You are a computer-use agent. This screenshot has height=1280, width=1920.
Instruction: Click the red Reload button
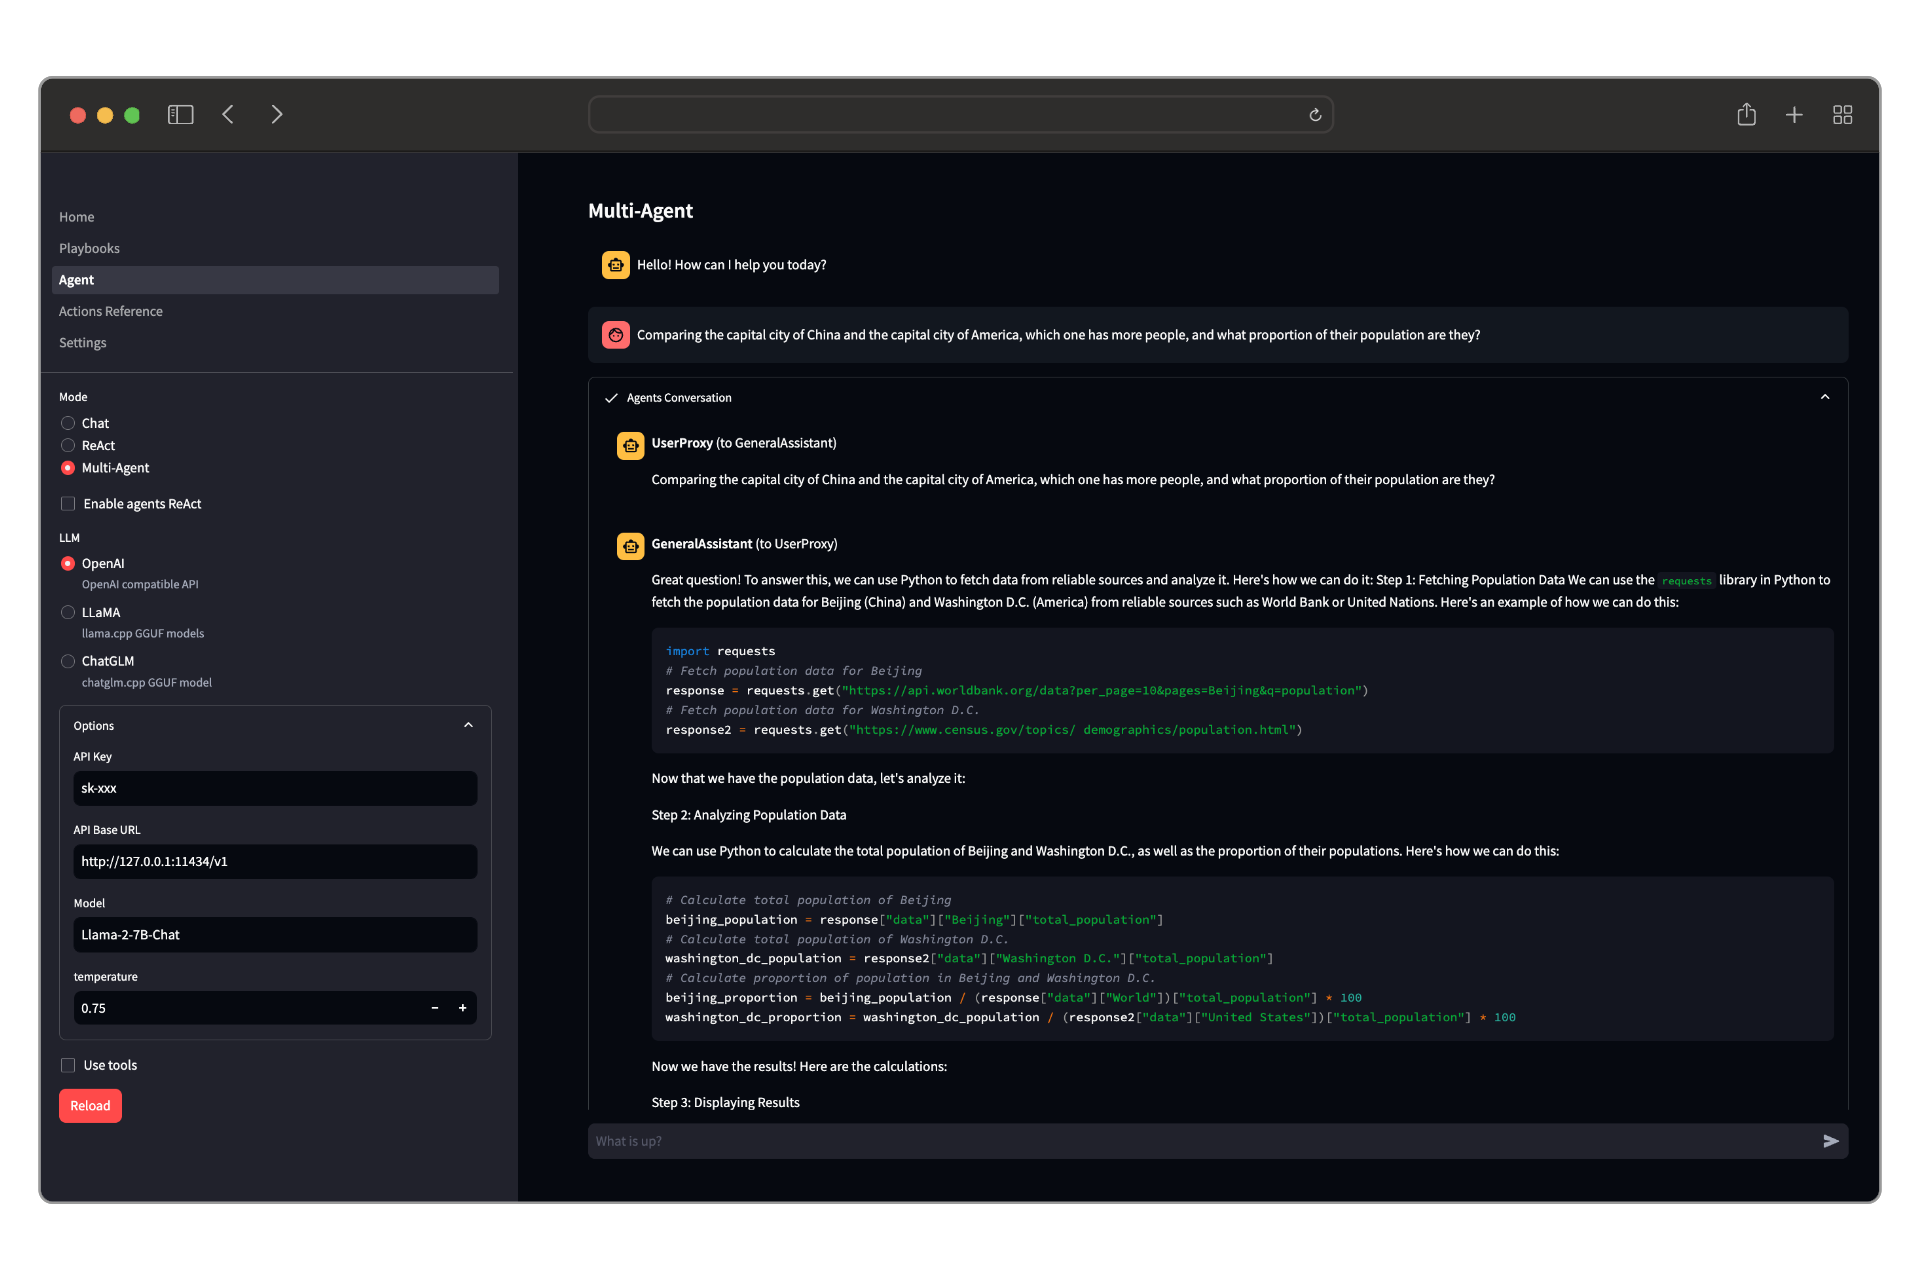click(x=90, y=1105)
